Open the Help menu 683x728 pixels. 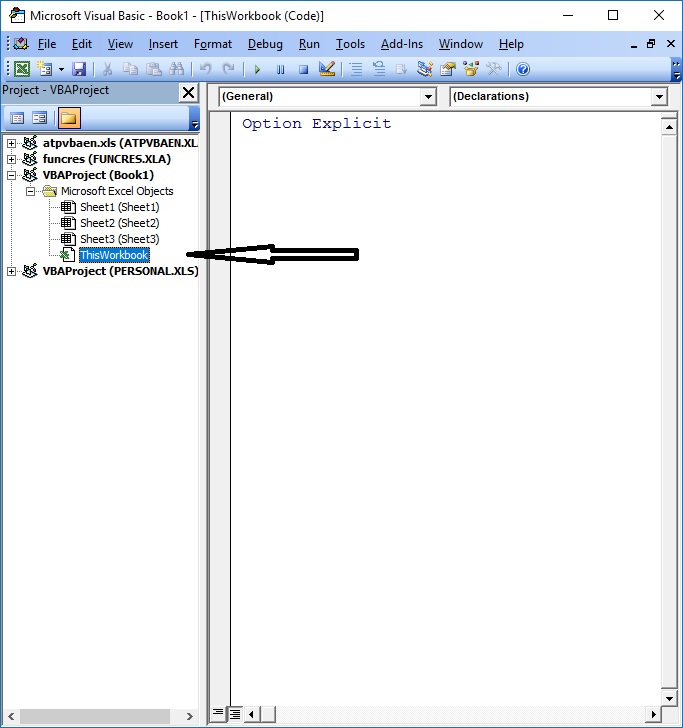(x=511, y=44)
